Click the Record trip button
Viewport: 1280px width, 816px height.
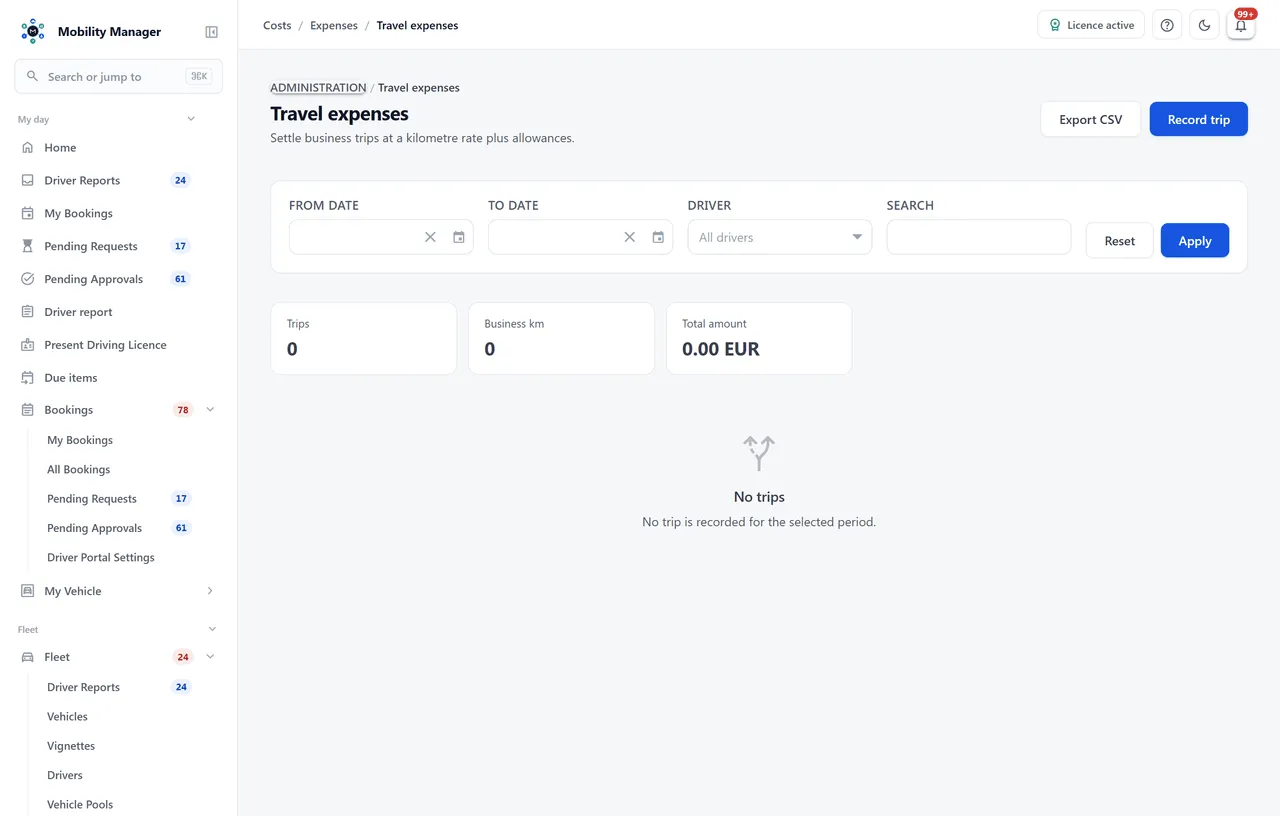click(1199, 119)
